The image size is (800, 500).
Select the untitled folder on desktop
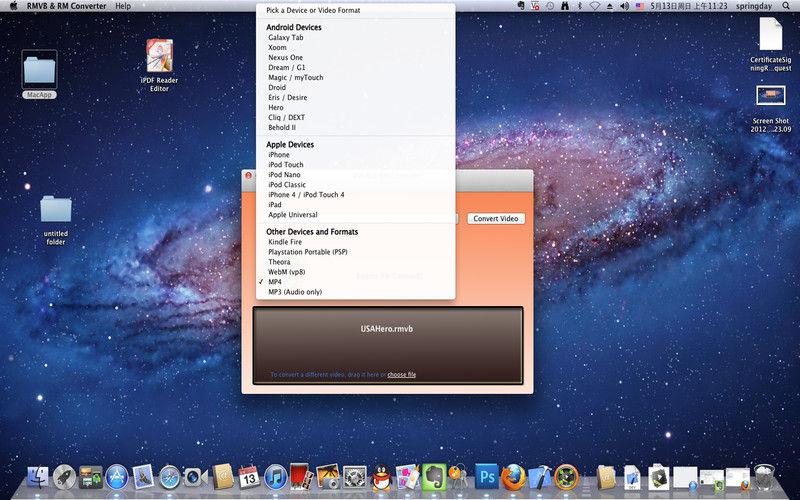point(56,220)
